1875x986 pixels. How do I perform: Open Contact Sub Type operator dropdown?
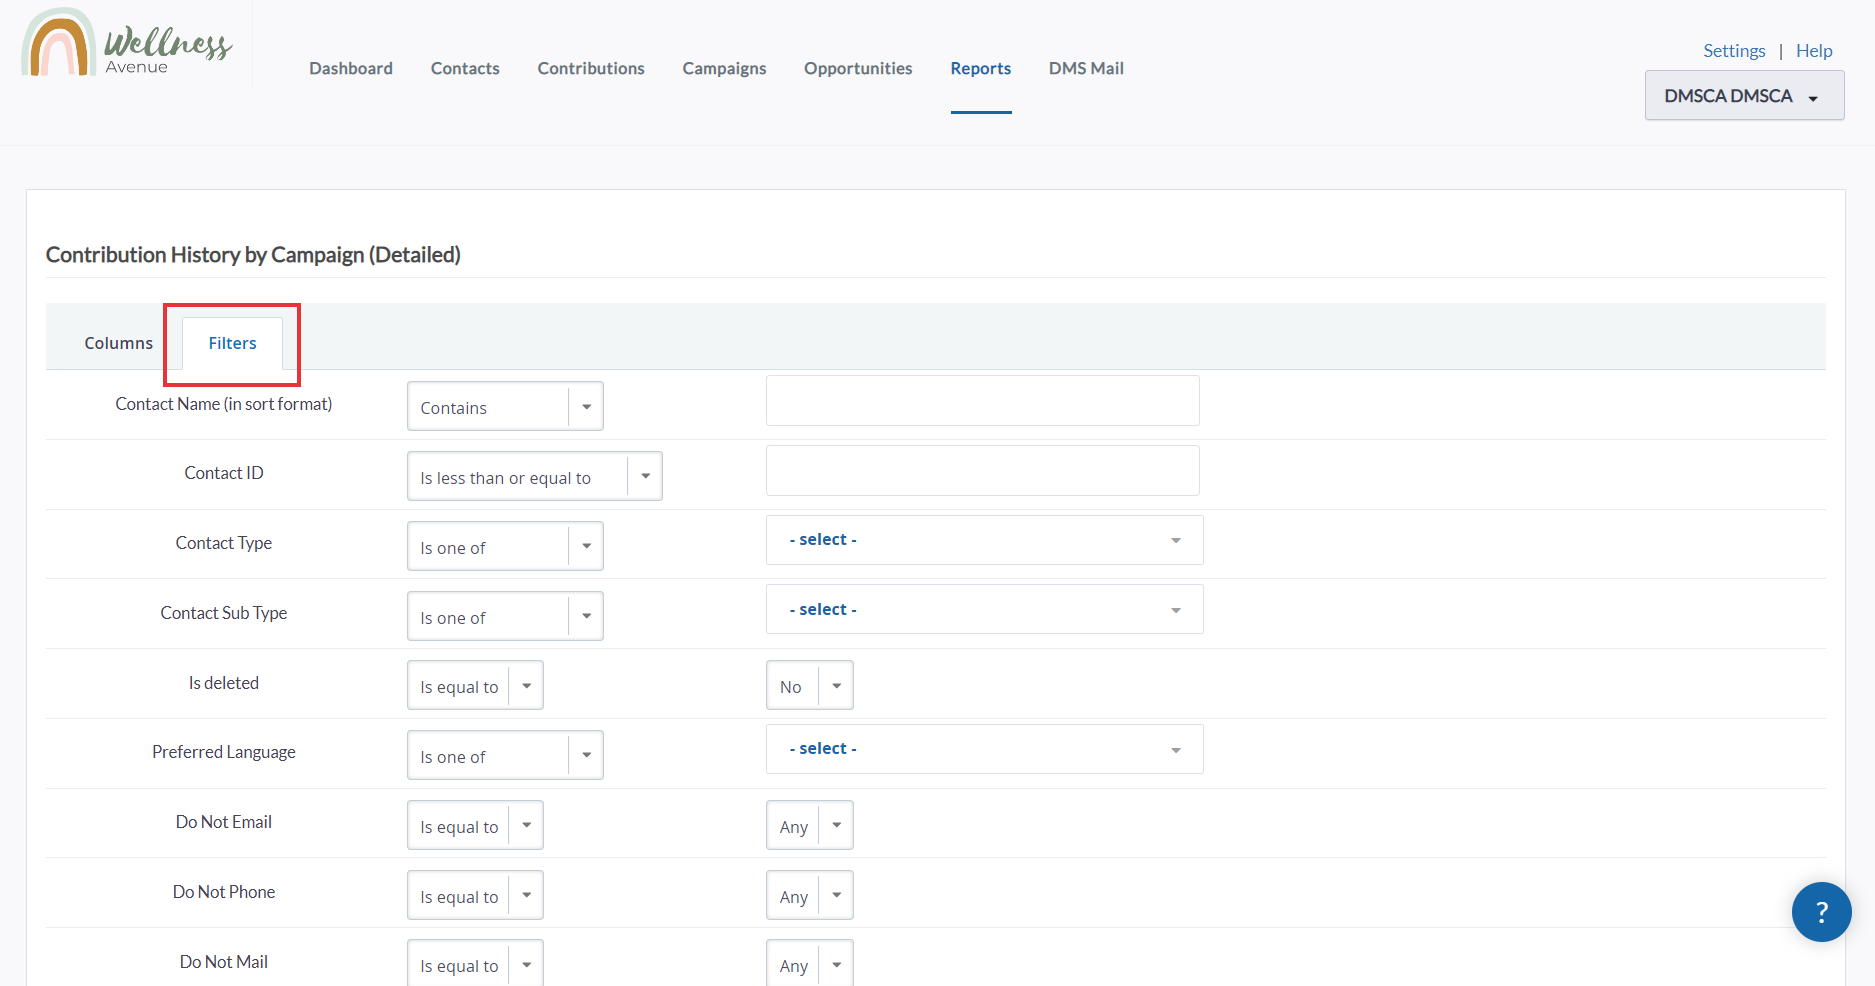505,616
